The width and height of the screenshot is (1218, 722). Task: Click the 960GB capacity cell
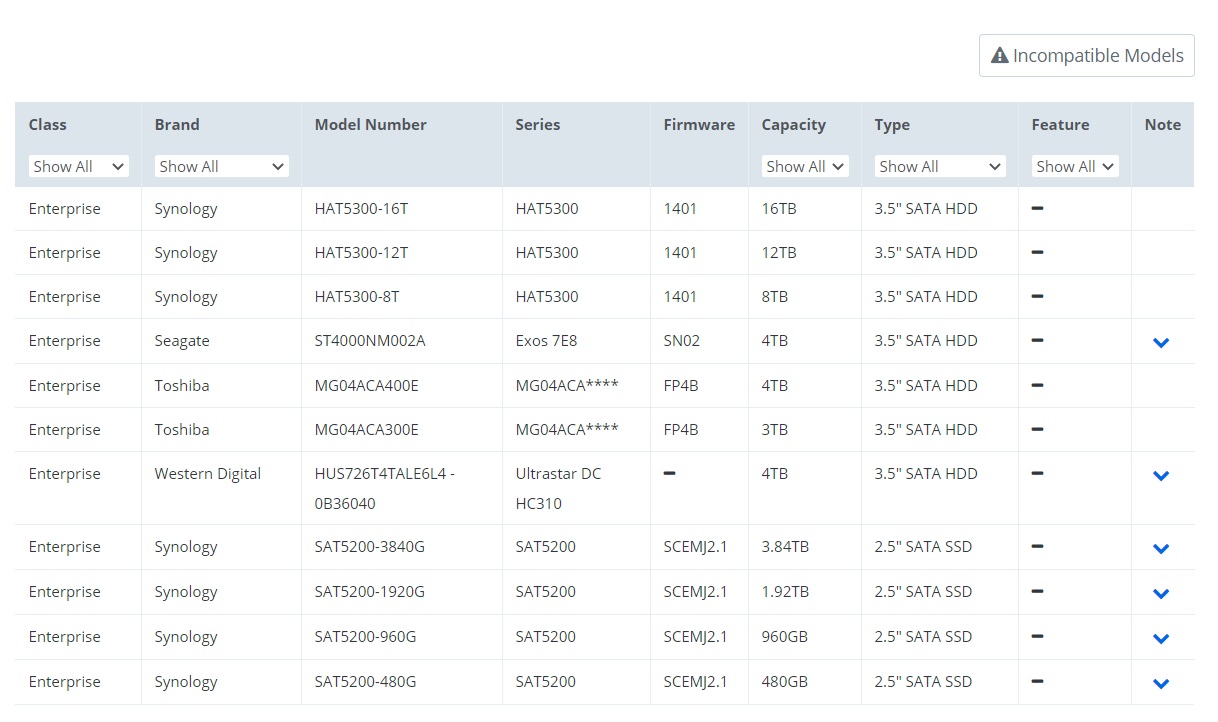tap(784, 637)
